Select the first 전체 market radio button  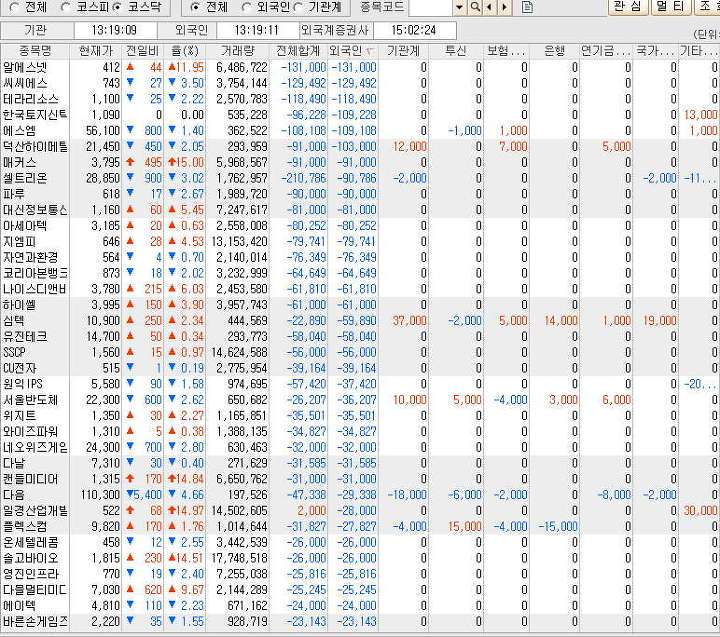(x=14, y=7)
